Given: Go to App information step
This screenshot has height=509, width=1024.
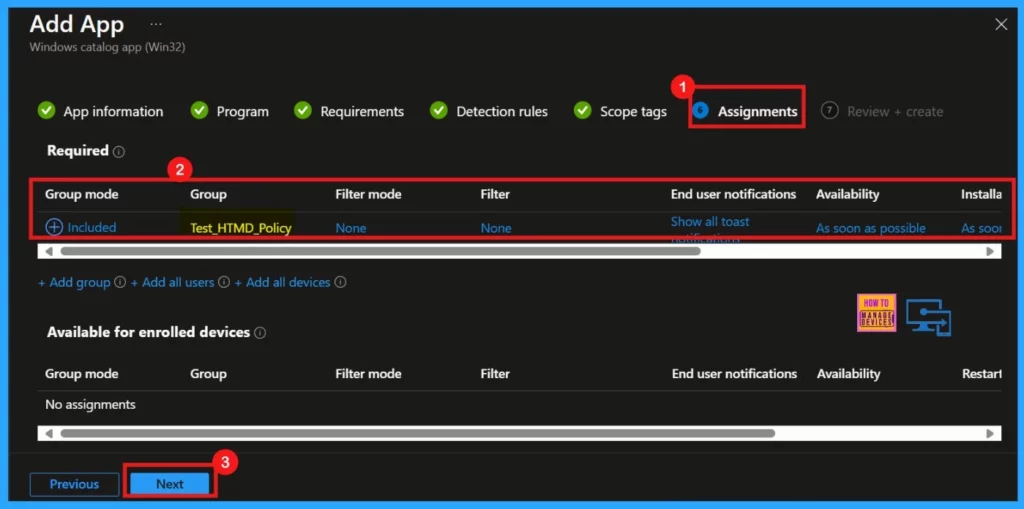Looking at the screenshot, I should (x=101, y=112).
